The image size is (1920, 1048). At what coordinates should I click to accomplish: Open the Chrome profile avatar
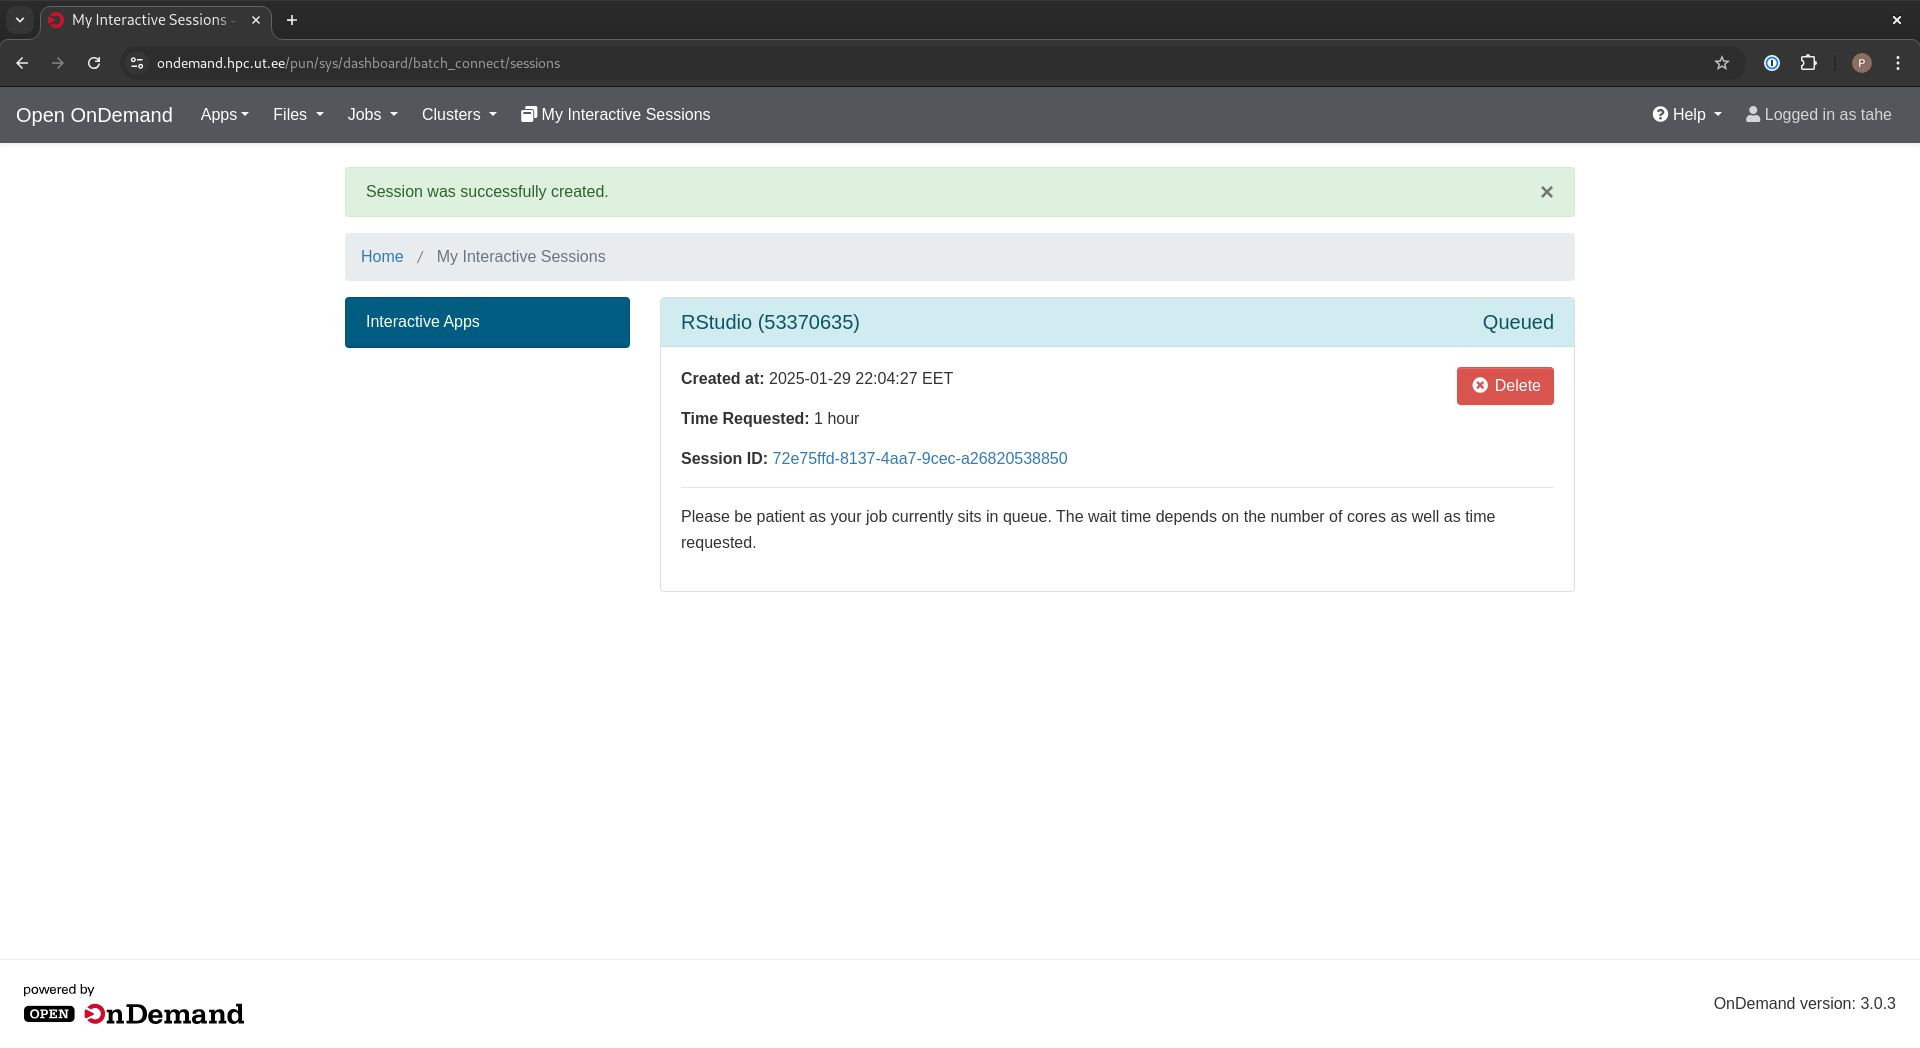pos(1861,63)
